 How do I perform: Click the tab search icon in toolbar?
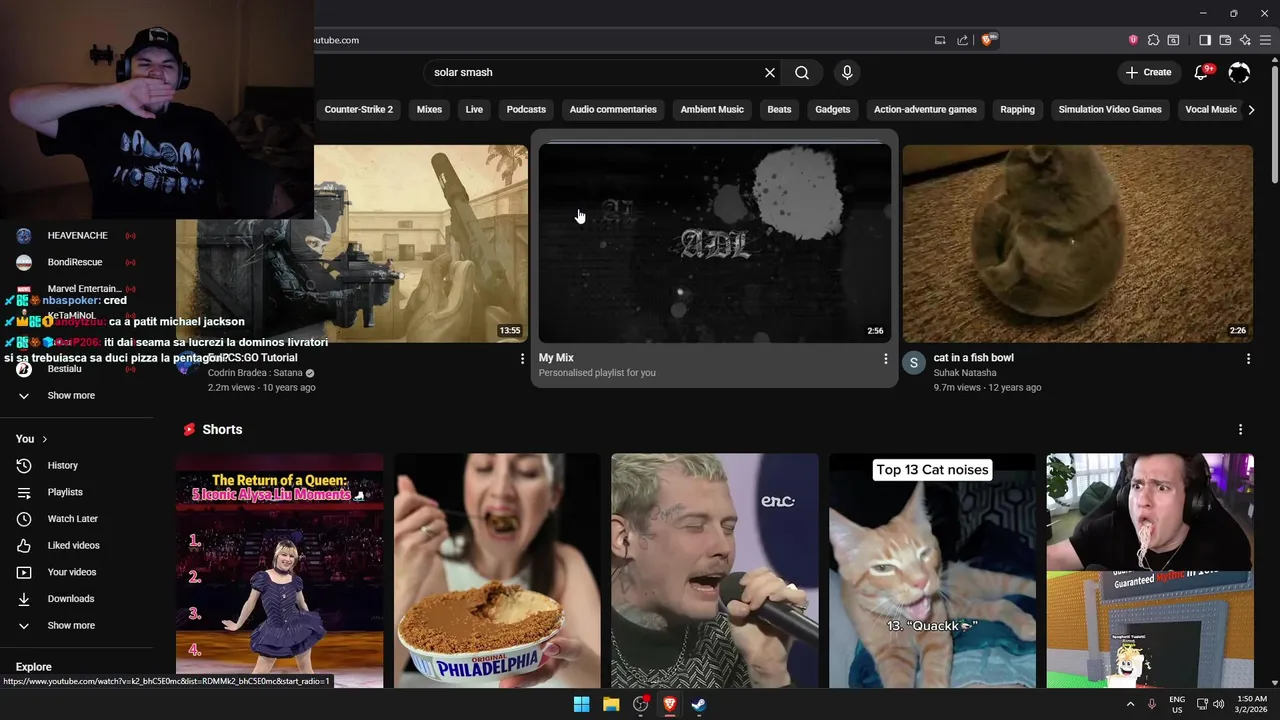tap(1173, 40)
